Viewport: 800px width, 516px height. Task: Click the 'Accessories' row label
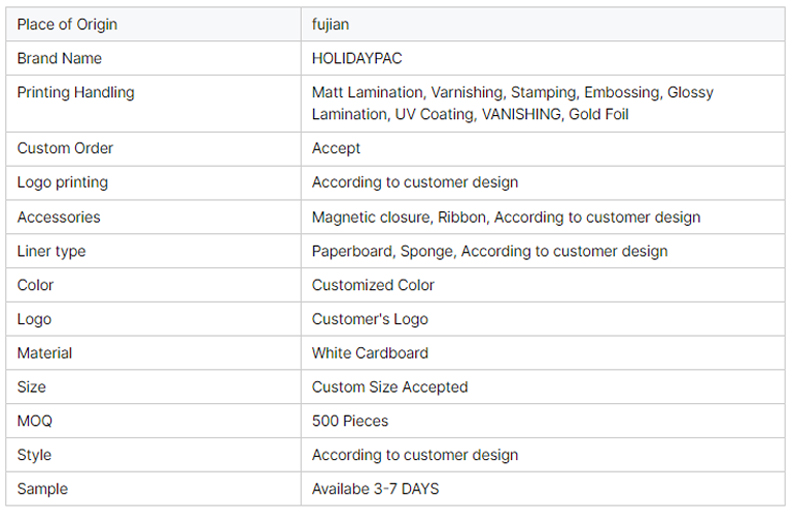pos(59,217)
